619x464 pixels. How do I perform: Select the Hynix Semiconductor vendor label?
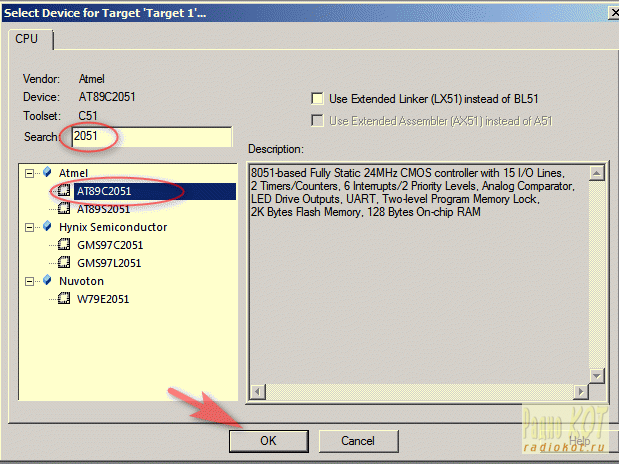tap(113, 227)
